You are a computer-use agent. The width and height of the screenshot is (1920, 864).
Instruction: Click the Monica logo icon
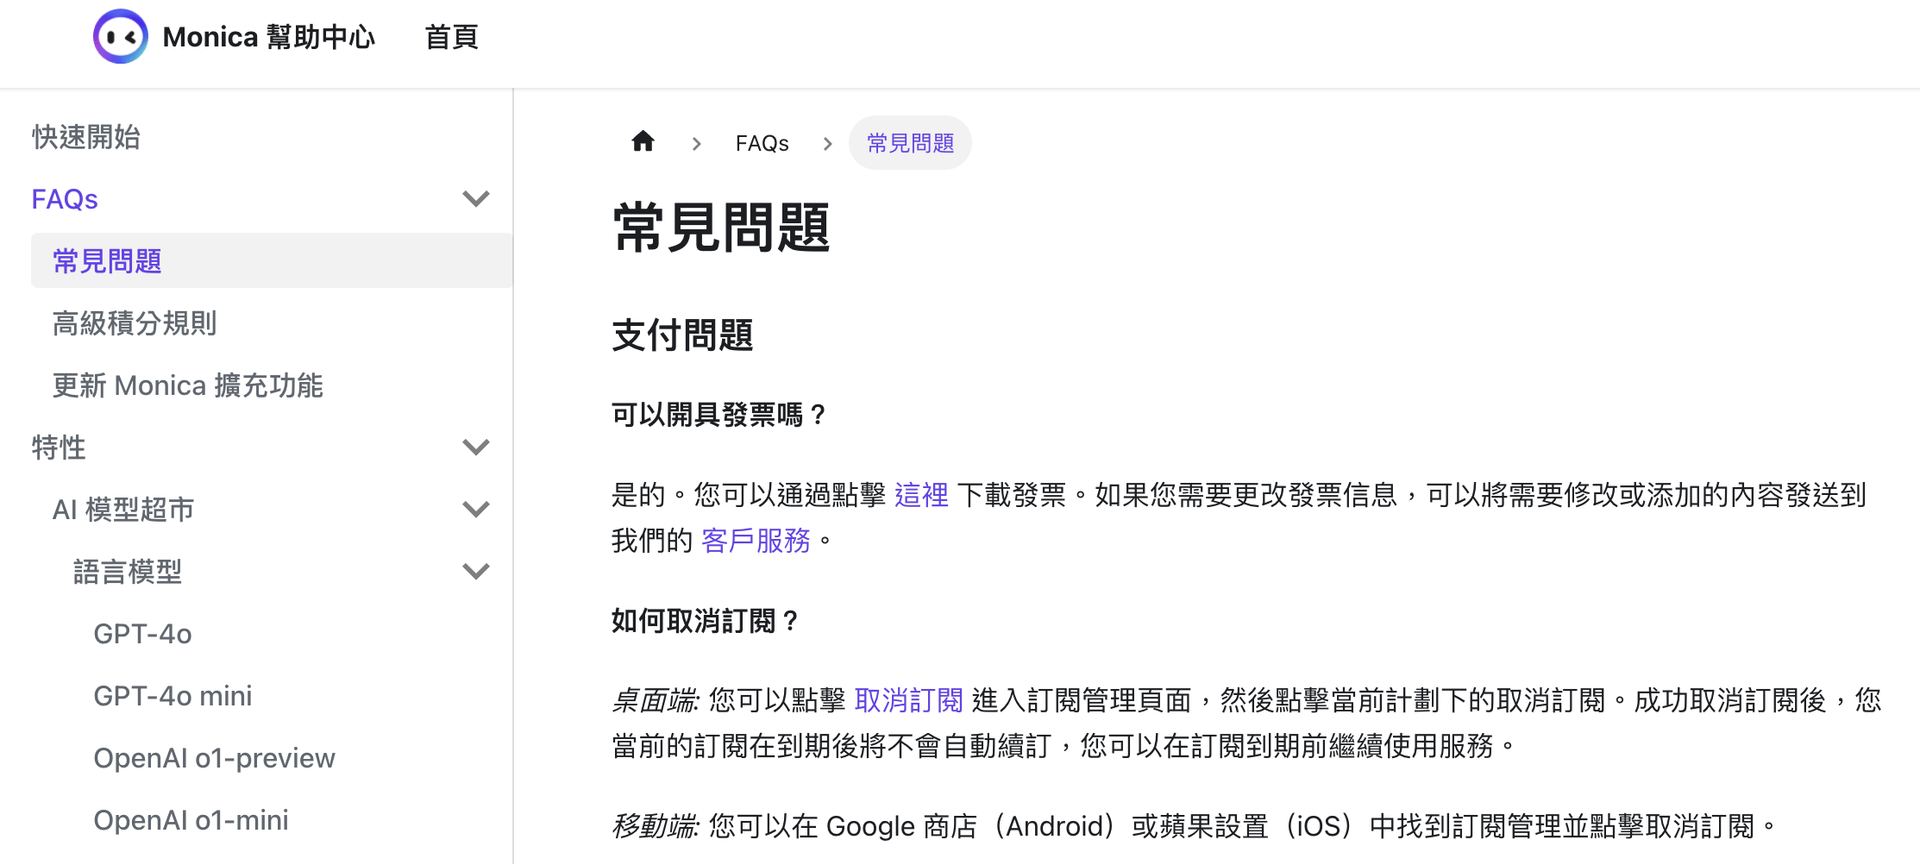[x=120, y=37]
